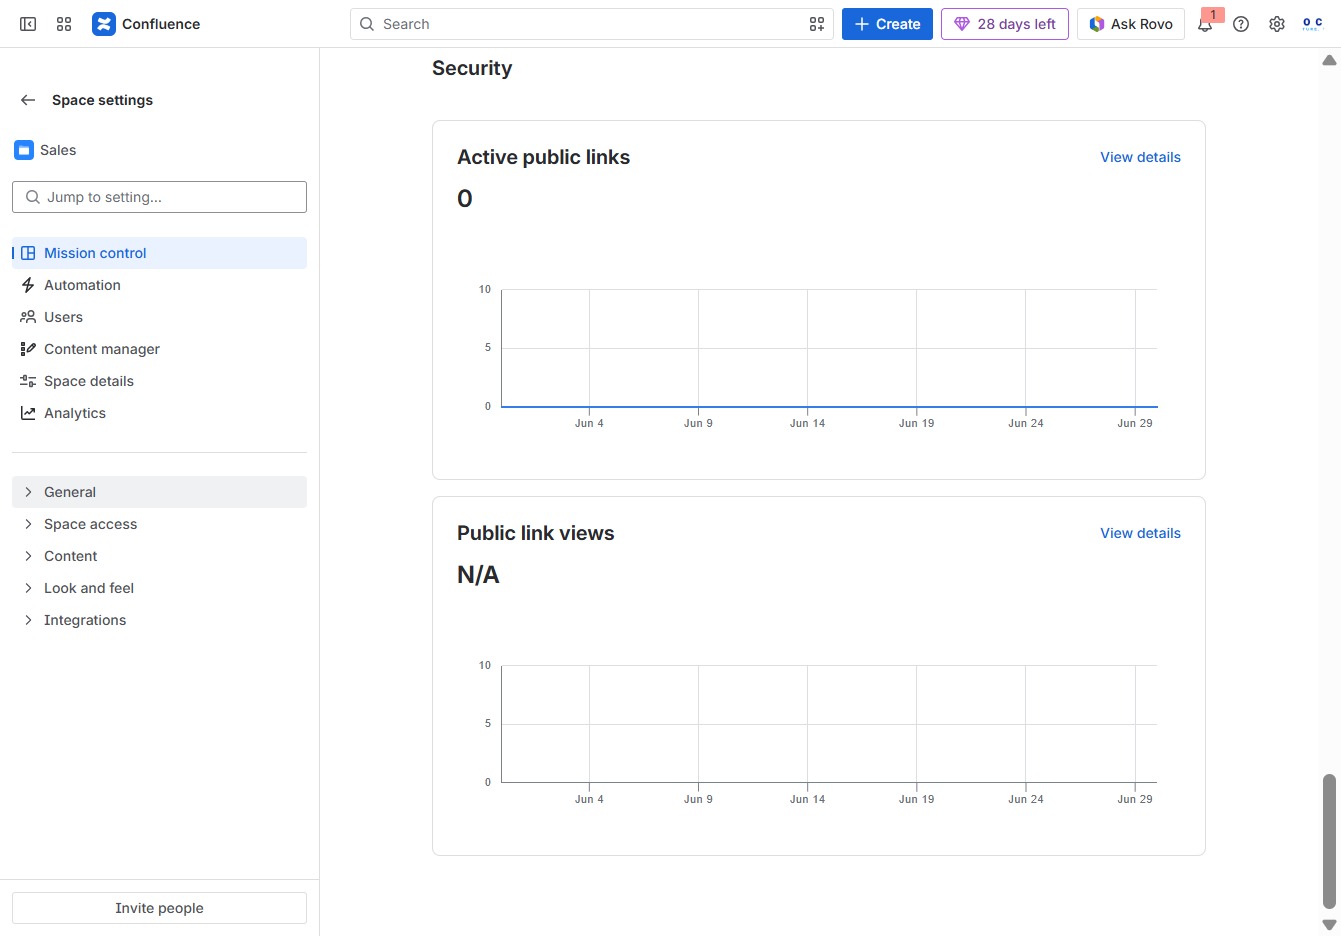
Task: Open Analytics in the sidebar
Action: (159, 413)
